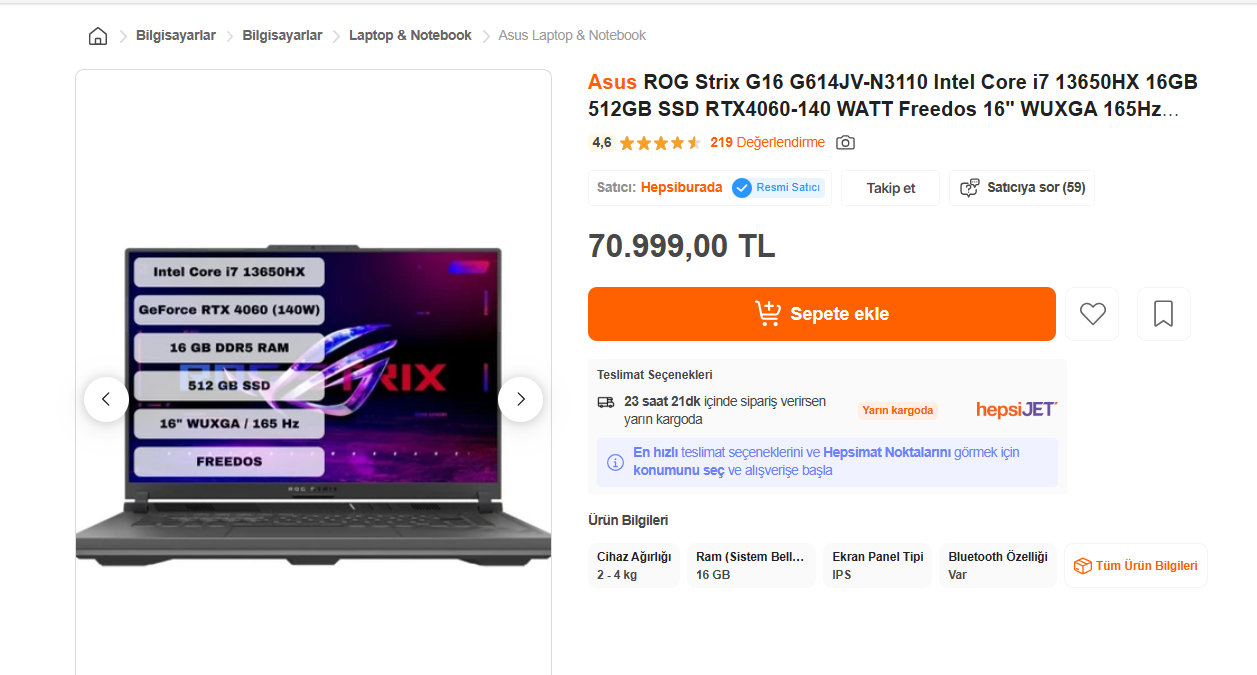
Task: Open Hepsiburada seller page link
Action: (x=681, y=188)
